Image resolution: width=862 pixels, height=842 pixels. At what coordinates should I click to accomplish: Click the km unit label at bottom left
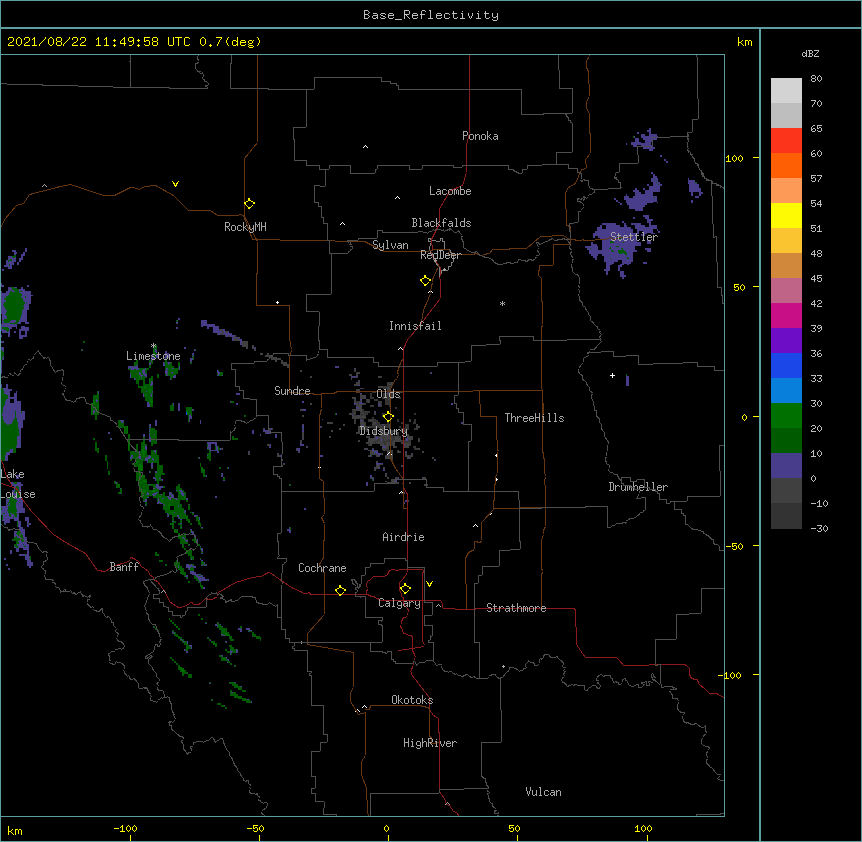coord(15,830)
